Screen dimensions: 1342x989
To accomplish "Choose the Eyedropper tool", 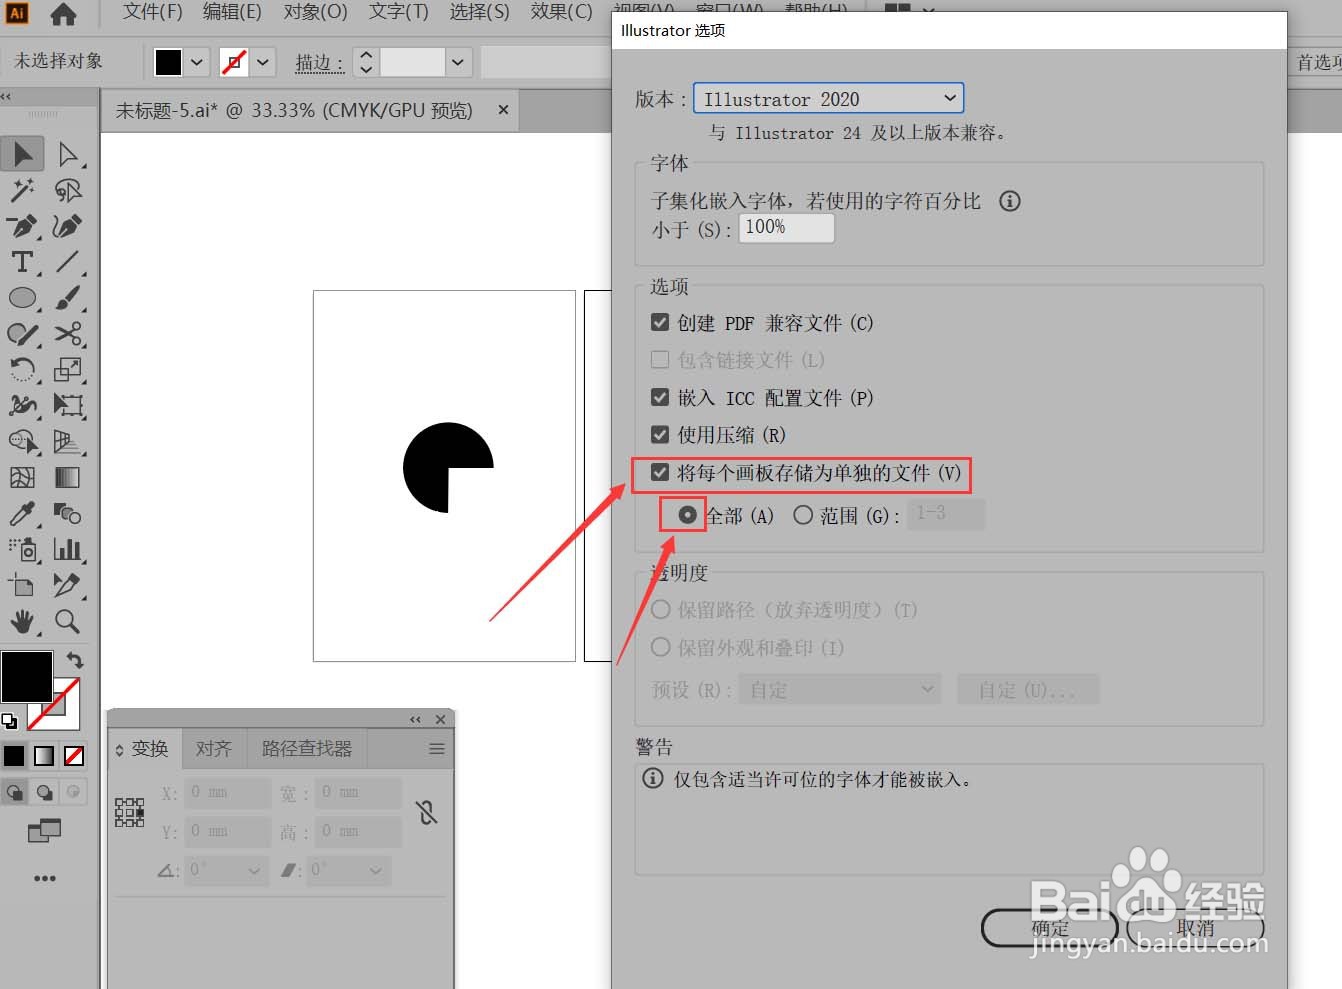I will 22,514.
